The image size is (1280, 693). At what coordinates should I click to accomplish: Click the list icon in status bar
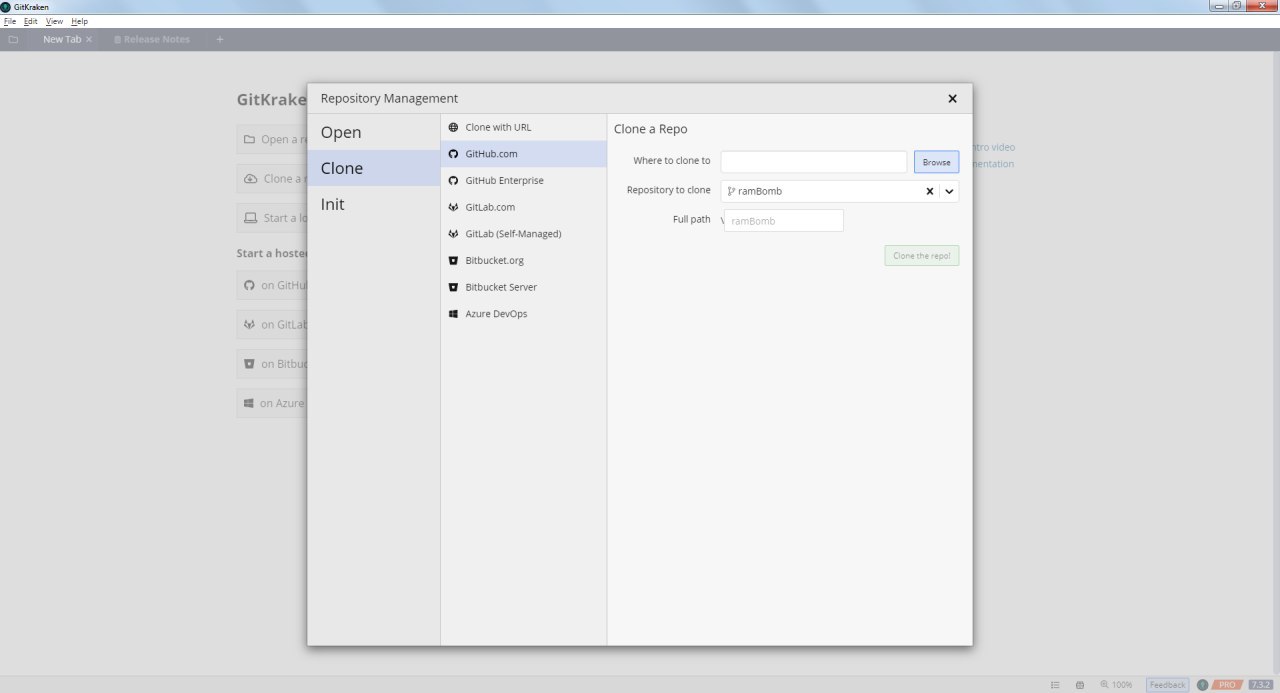click(x=1055, y=685)
